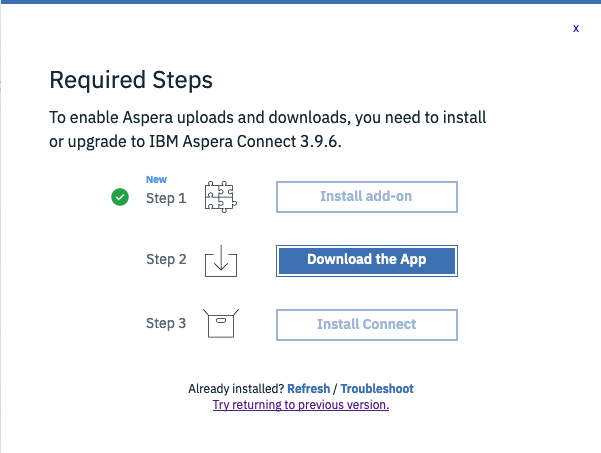Click the green checkmark beside Step 1

click(120, 197)
